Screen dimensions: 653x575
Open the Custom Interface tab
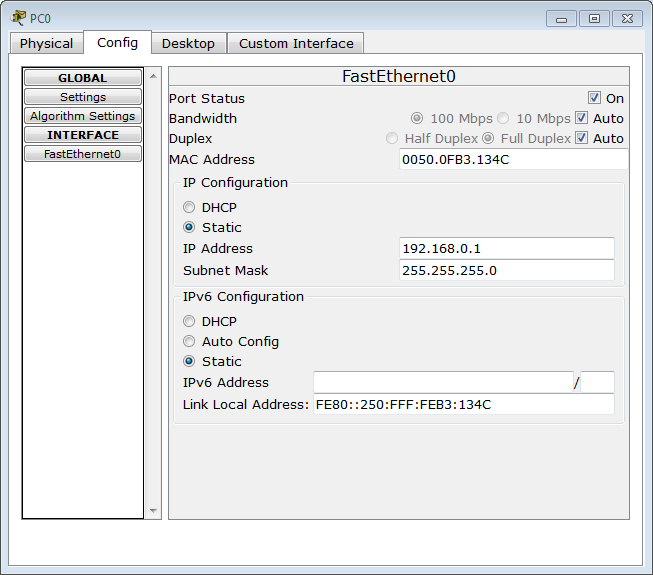pyautogui.click(x=296, y=43)
